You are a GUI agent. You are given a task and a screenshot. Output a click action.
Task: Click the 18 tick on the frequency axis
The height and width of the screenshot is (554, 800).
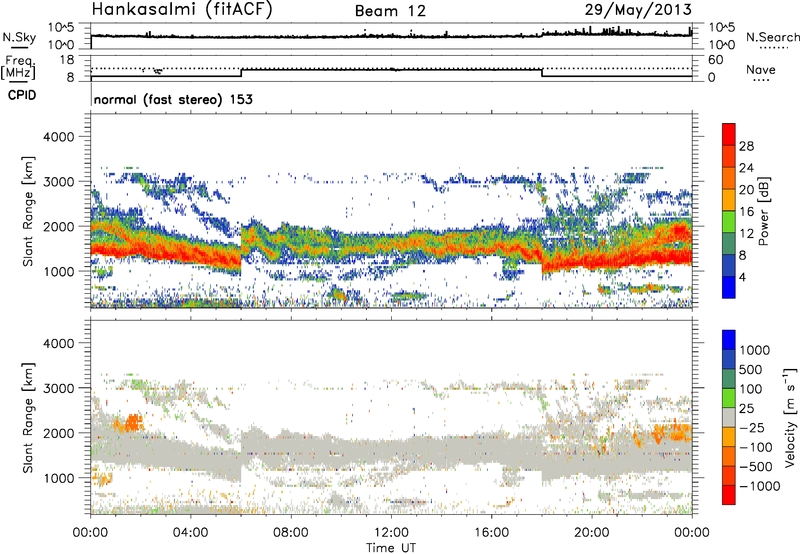[x=67, y=60]
